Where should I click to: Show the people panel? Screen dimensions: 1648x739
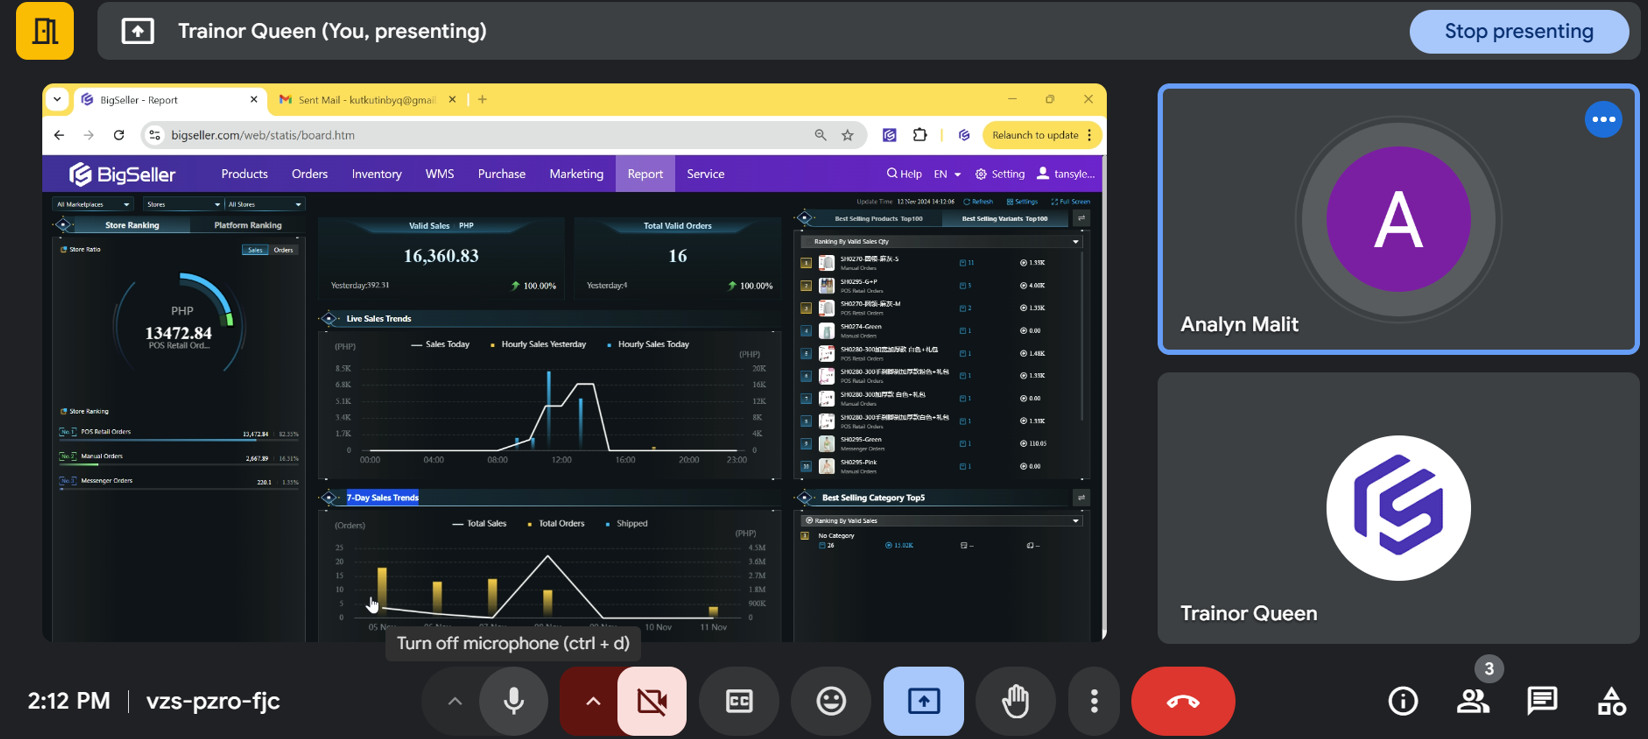coord(1473,701)
